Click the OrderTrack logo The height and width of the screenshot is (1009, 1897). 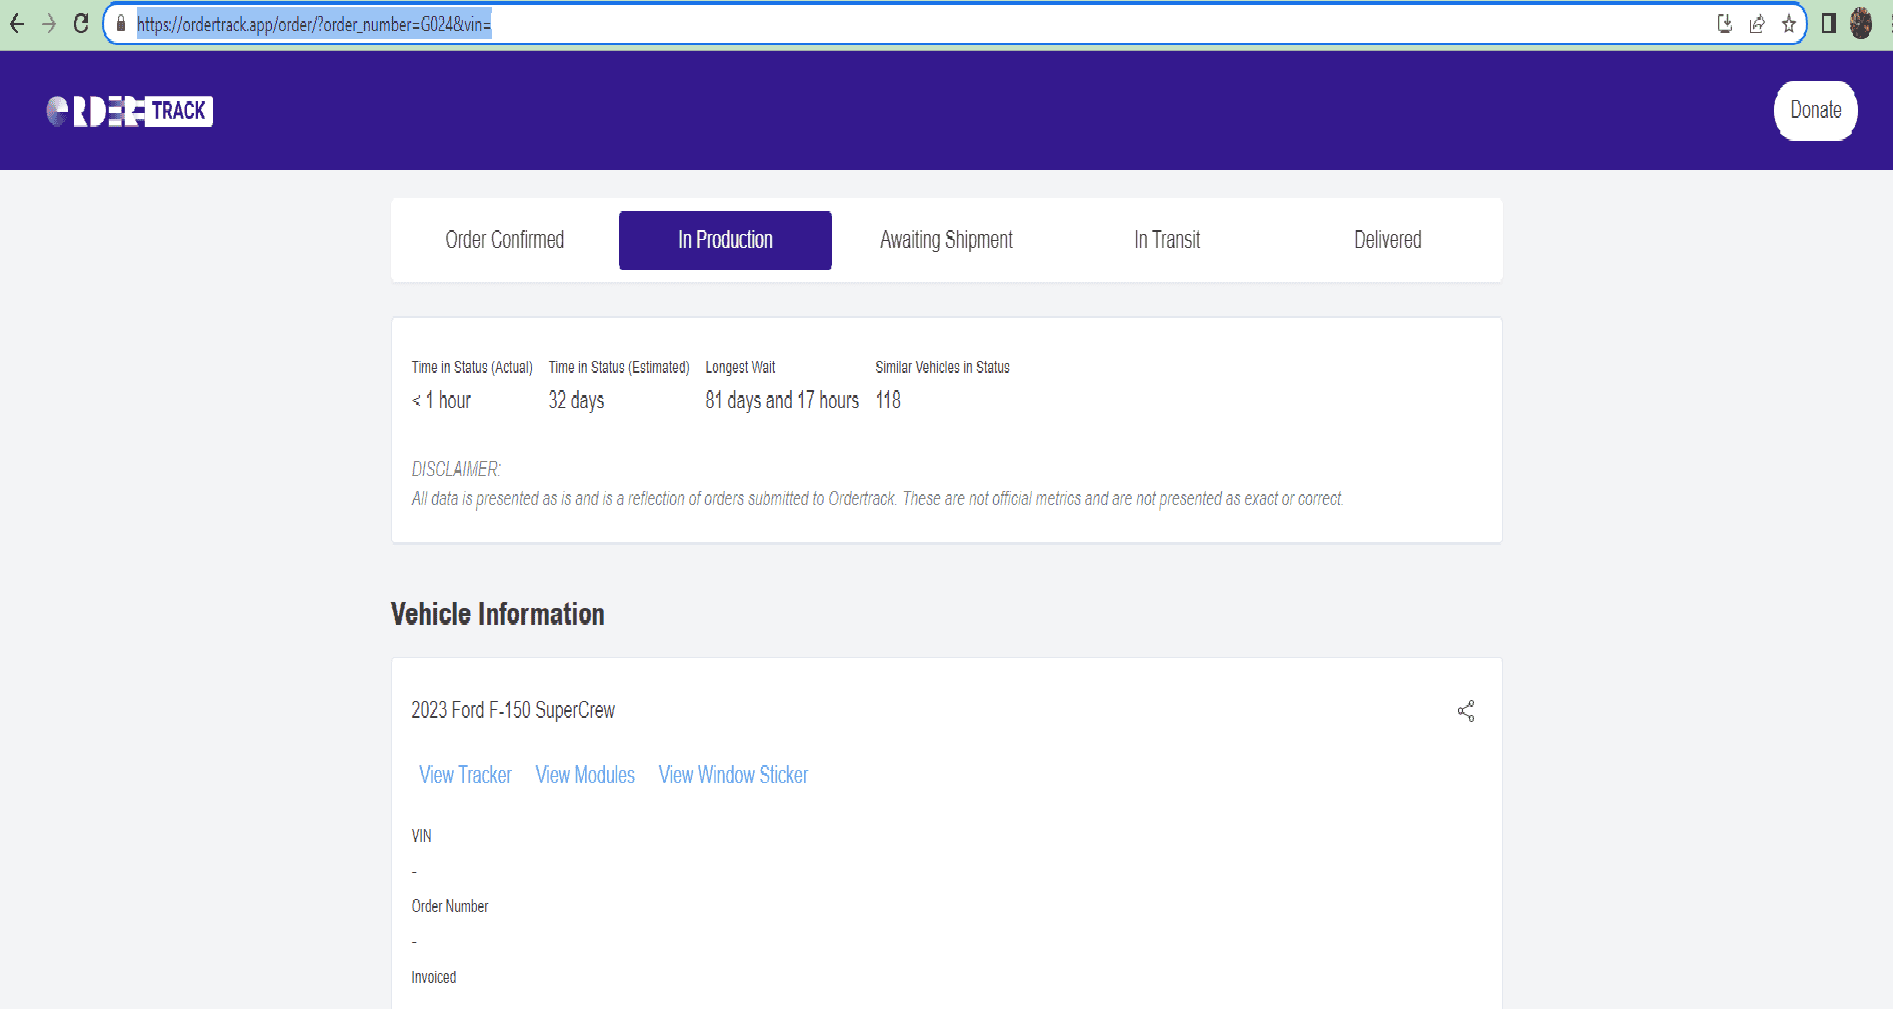[129, 111]
